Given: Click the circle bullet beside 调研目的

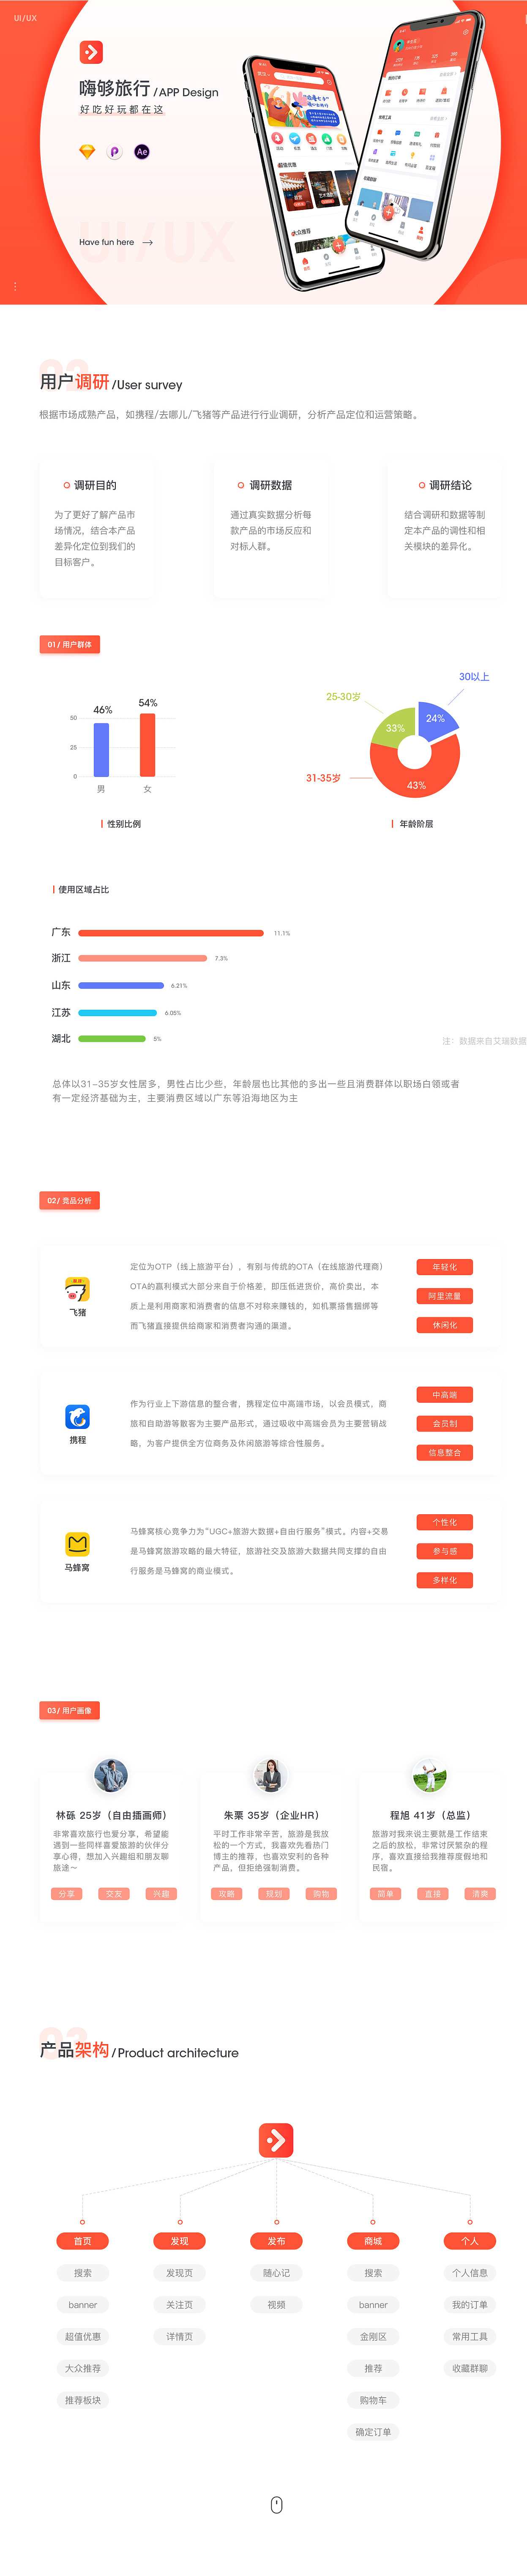Looking at the screenshot, I should click(x=67, y=485).
